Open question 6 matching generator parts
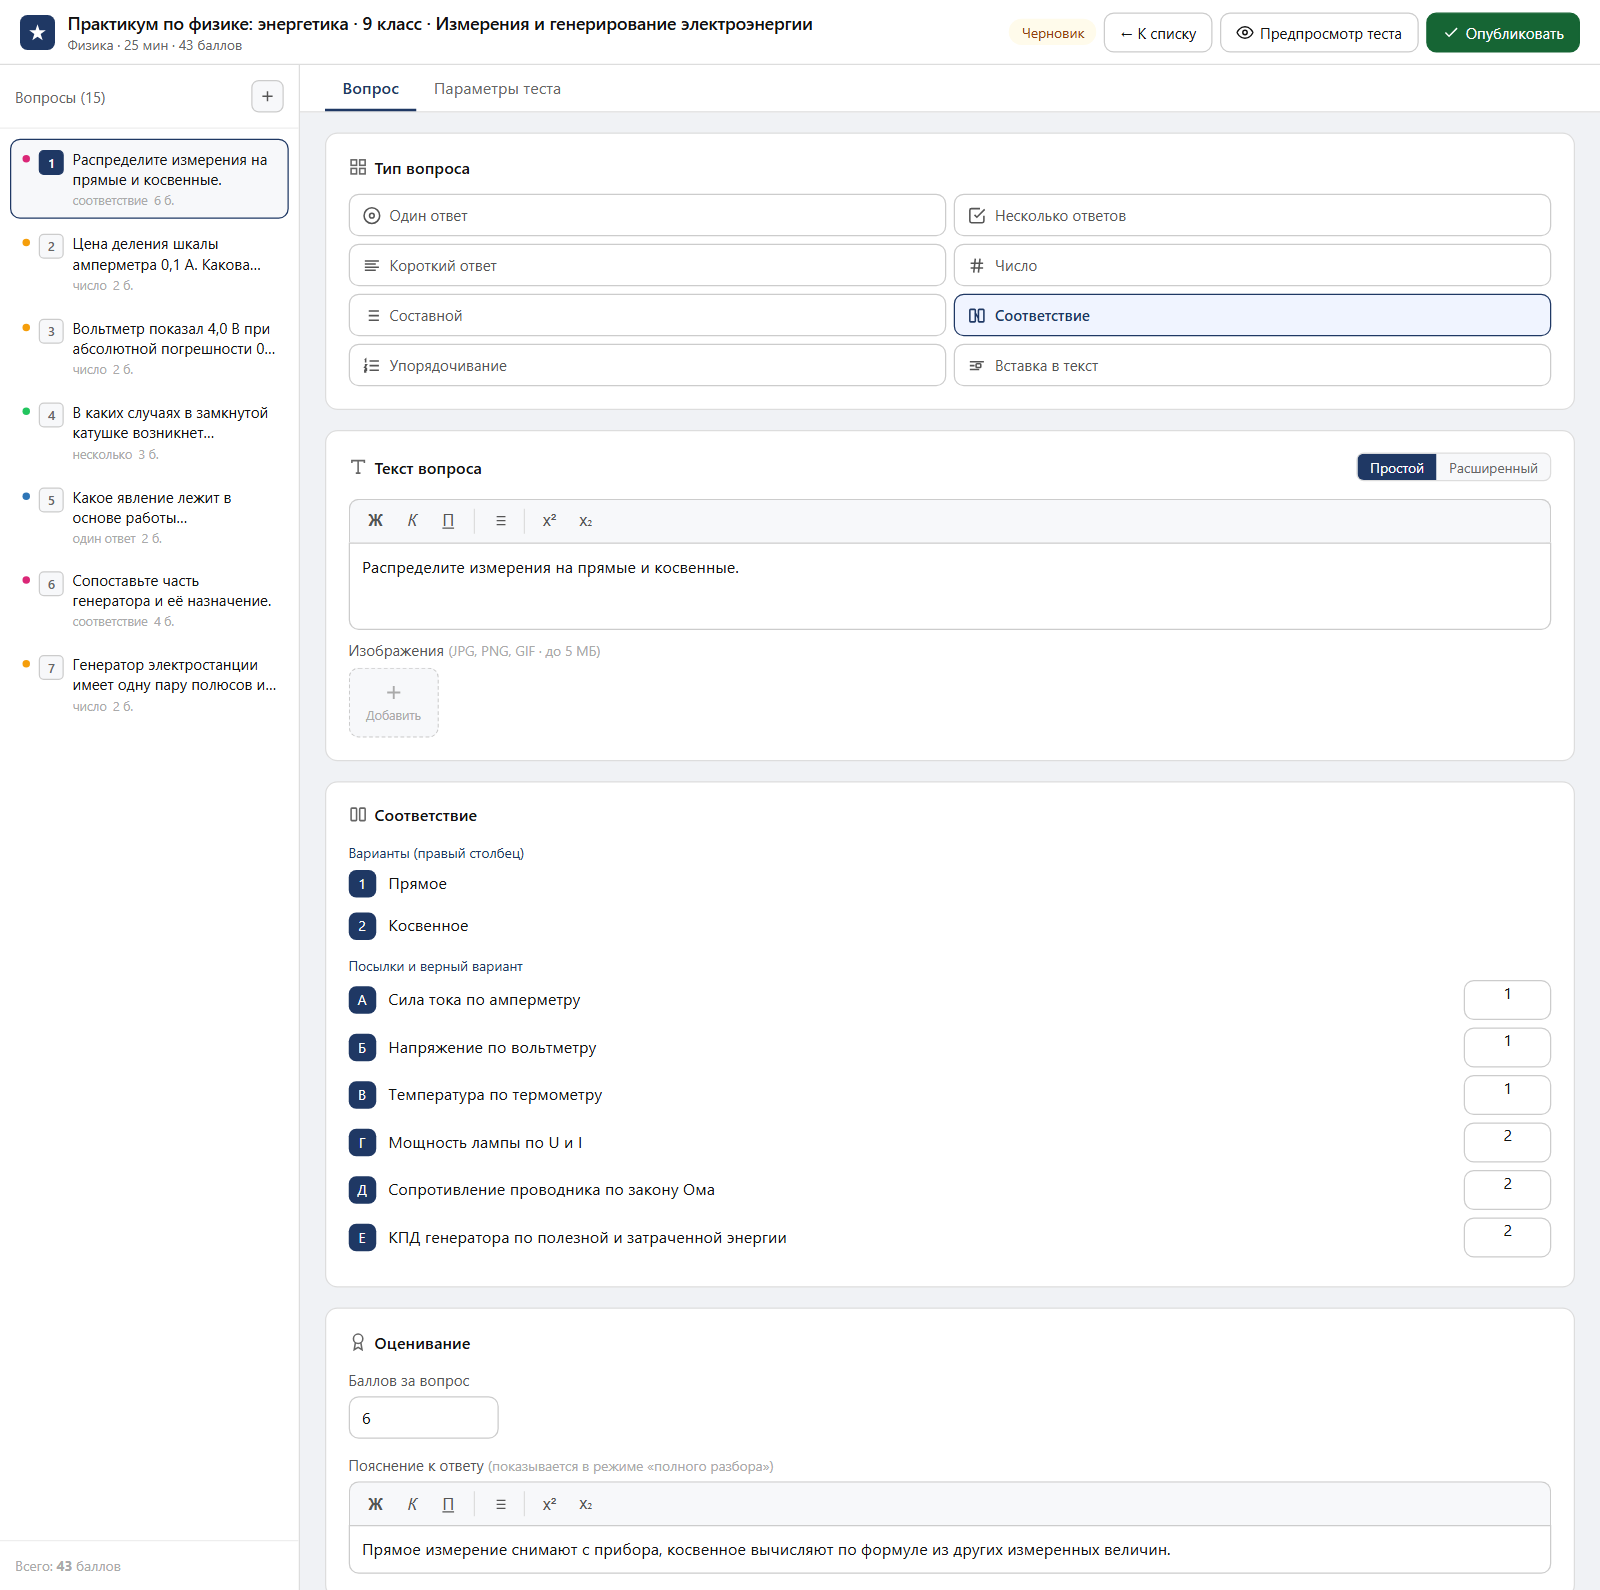 tap(149, 601)
